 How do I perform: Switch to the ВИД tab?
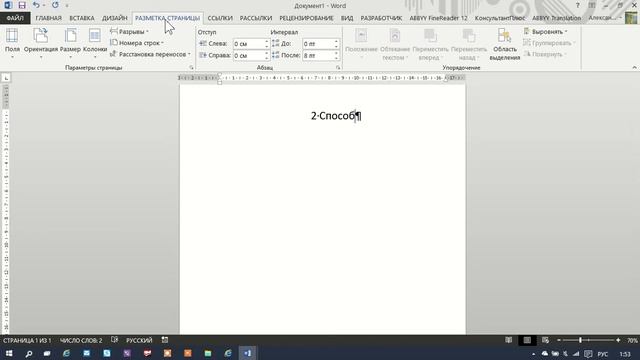tap(347, 18)
